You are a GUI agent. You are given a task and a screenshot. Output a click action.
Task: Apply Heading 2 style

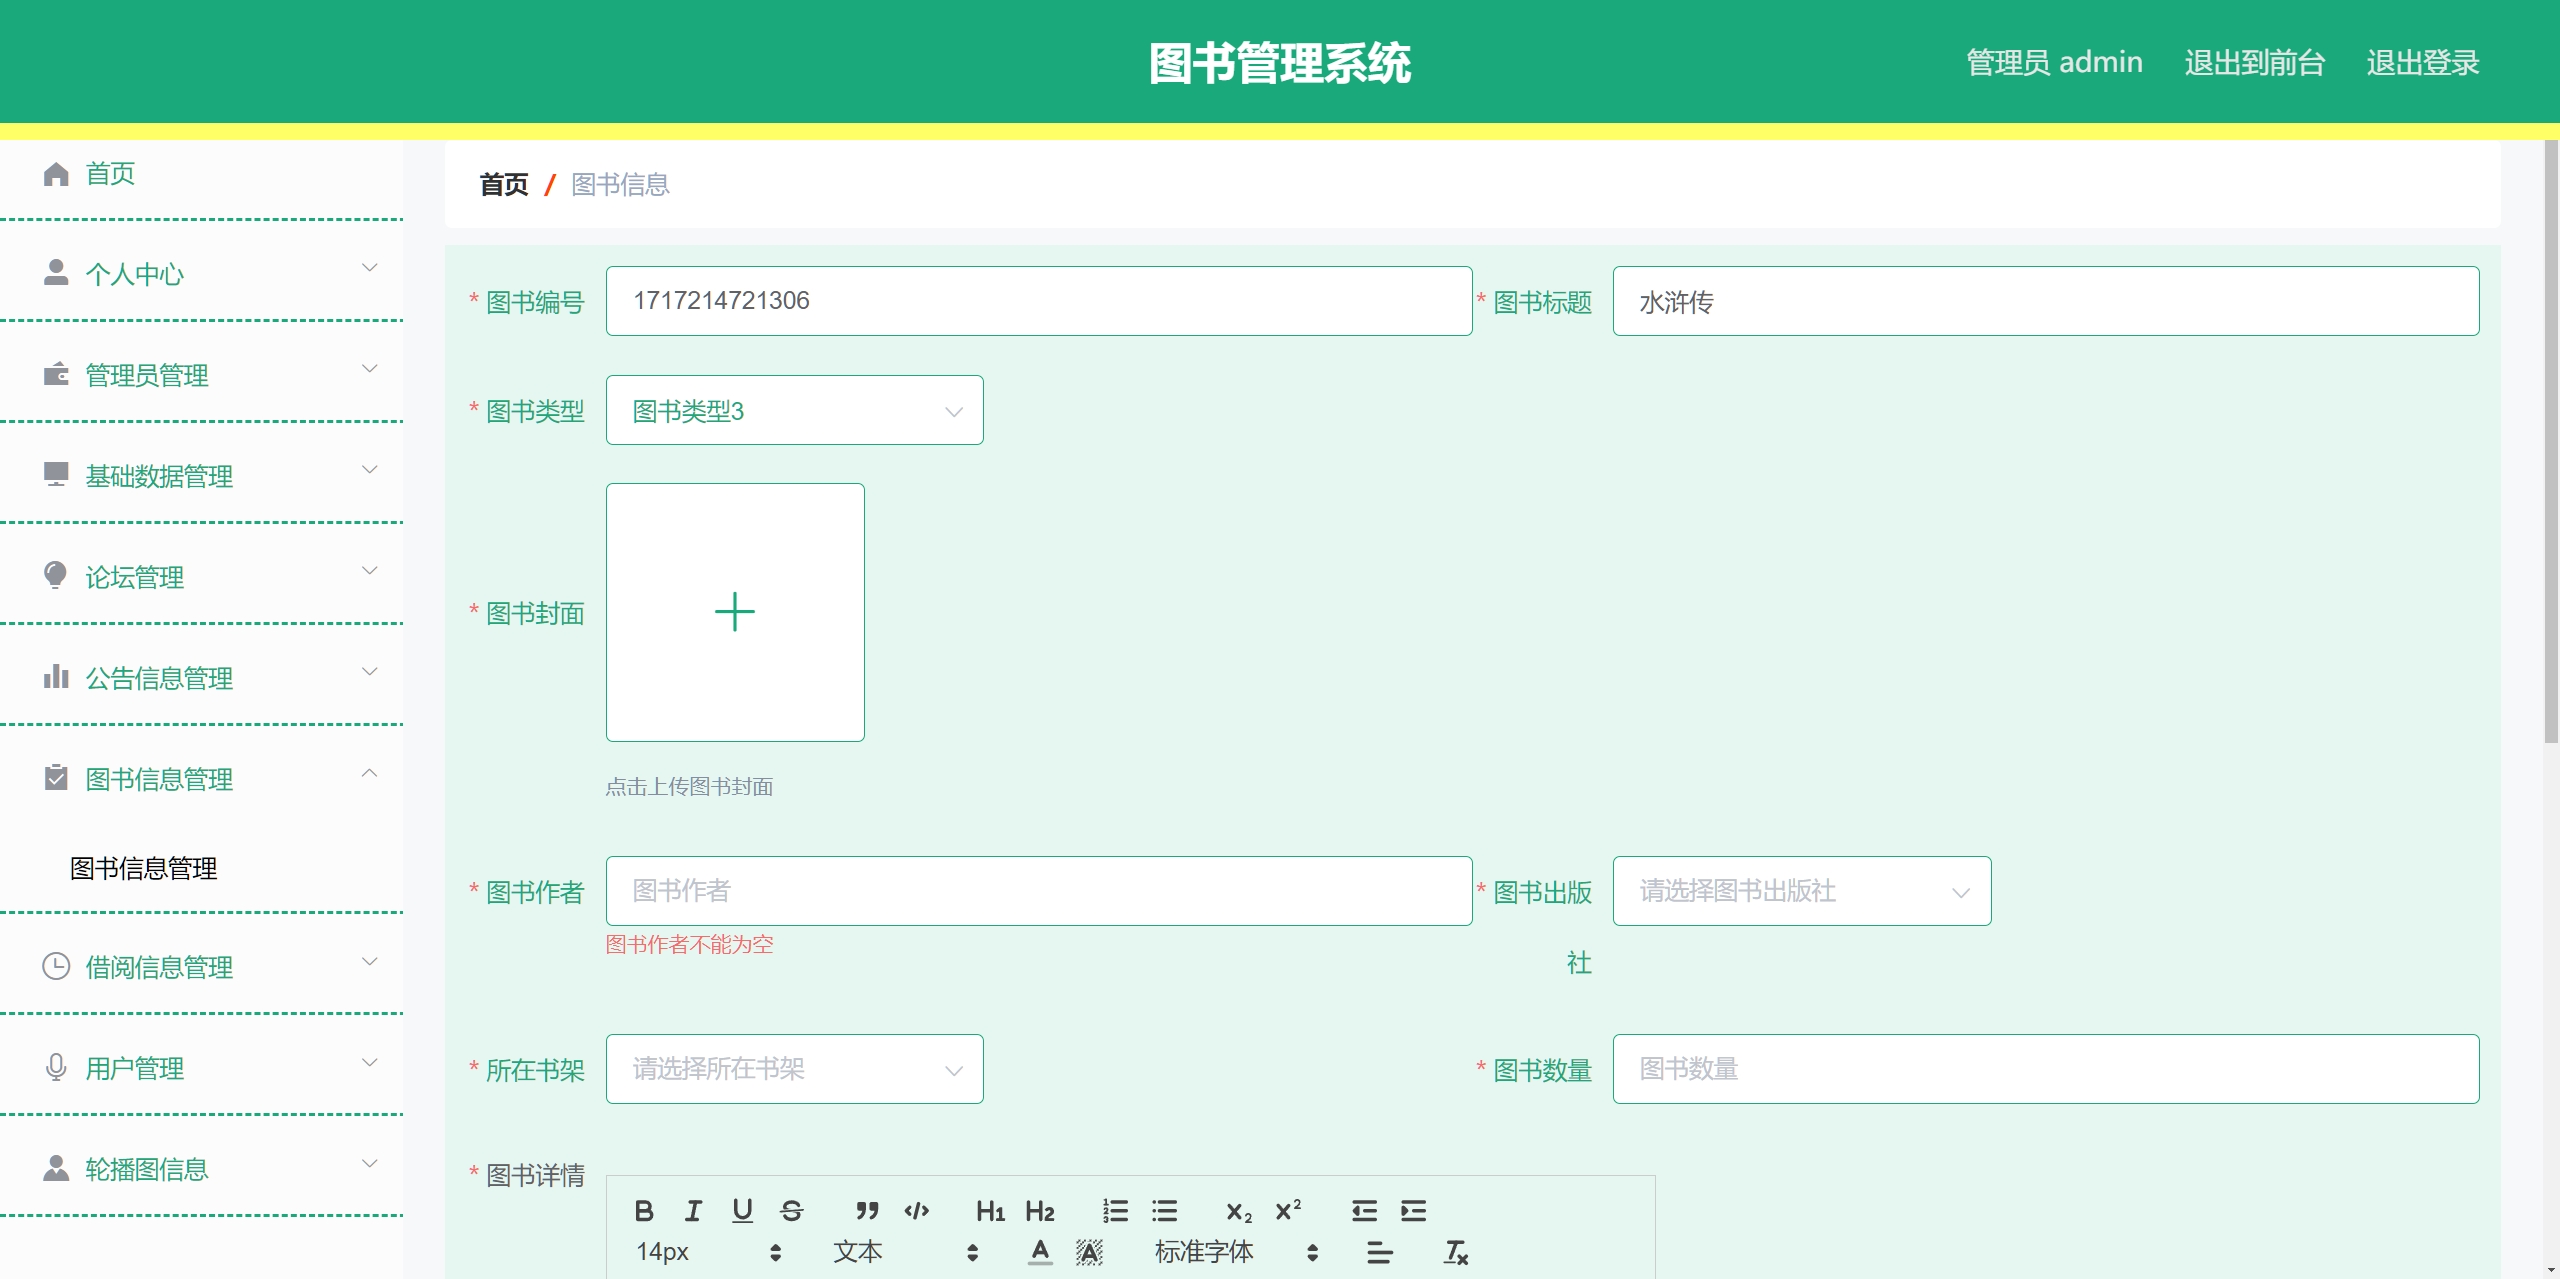pos(1040,1211)
